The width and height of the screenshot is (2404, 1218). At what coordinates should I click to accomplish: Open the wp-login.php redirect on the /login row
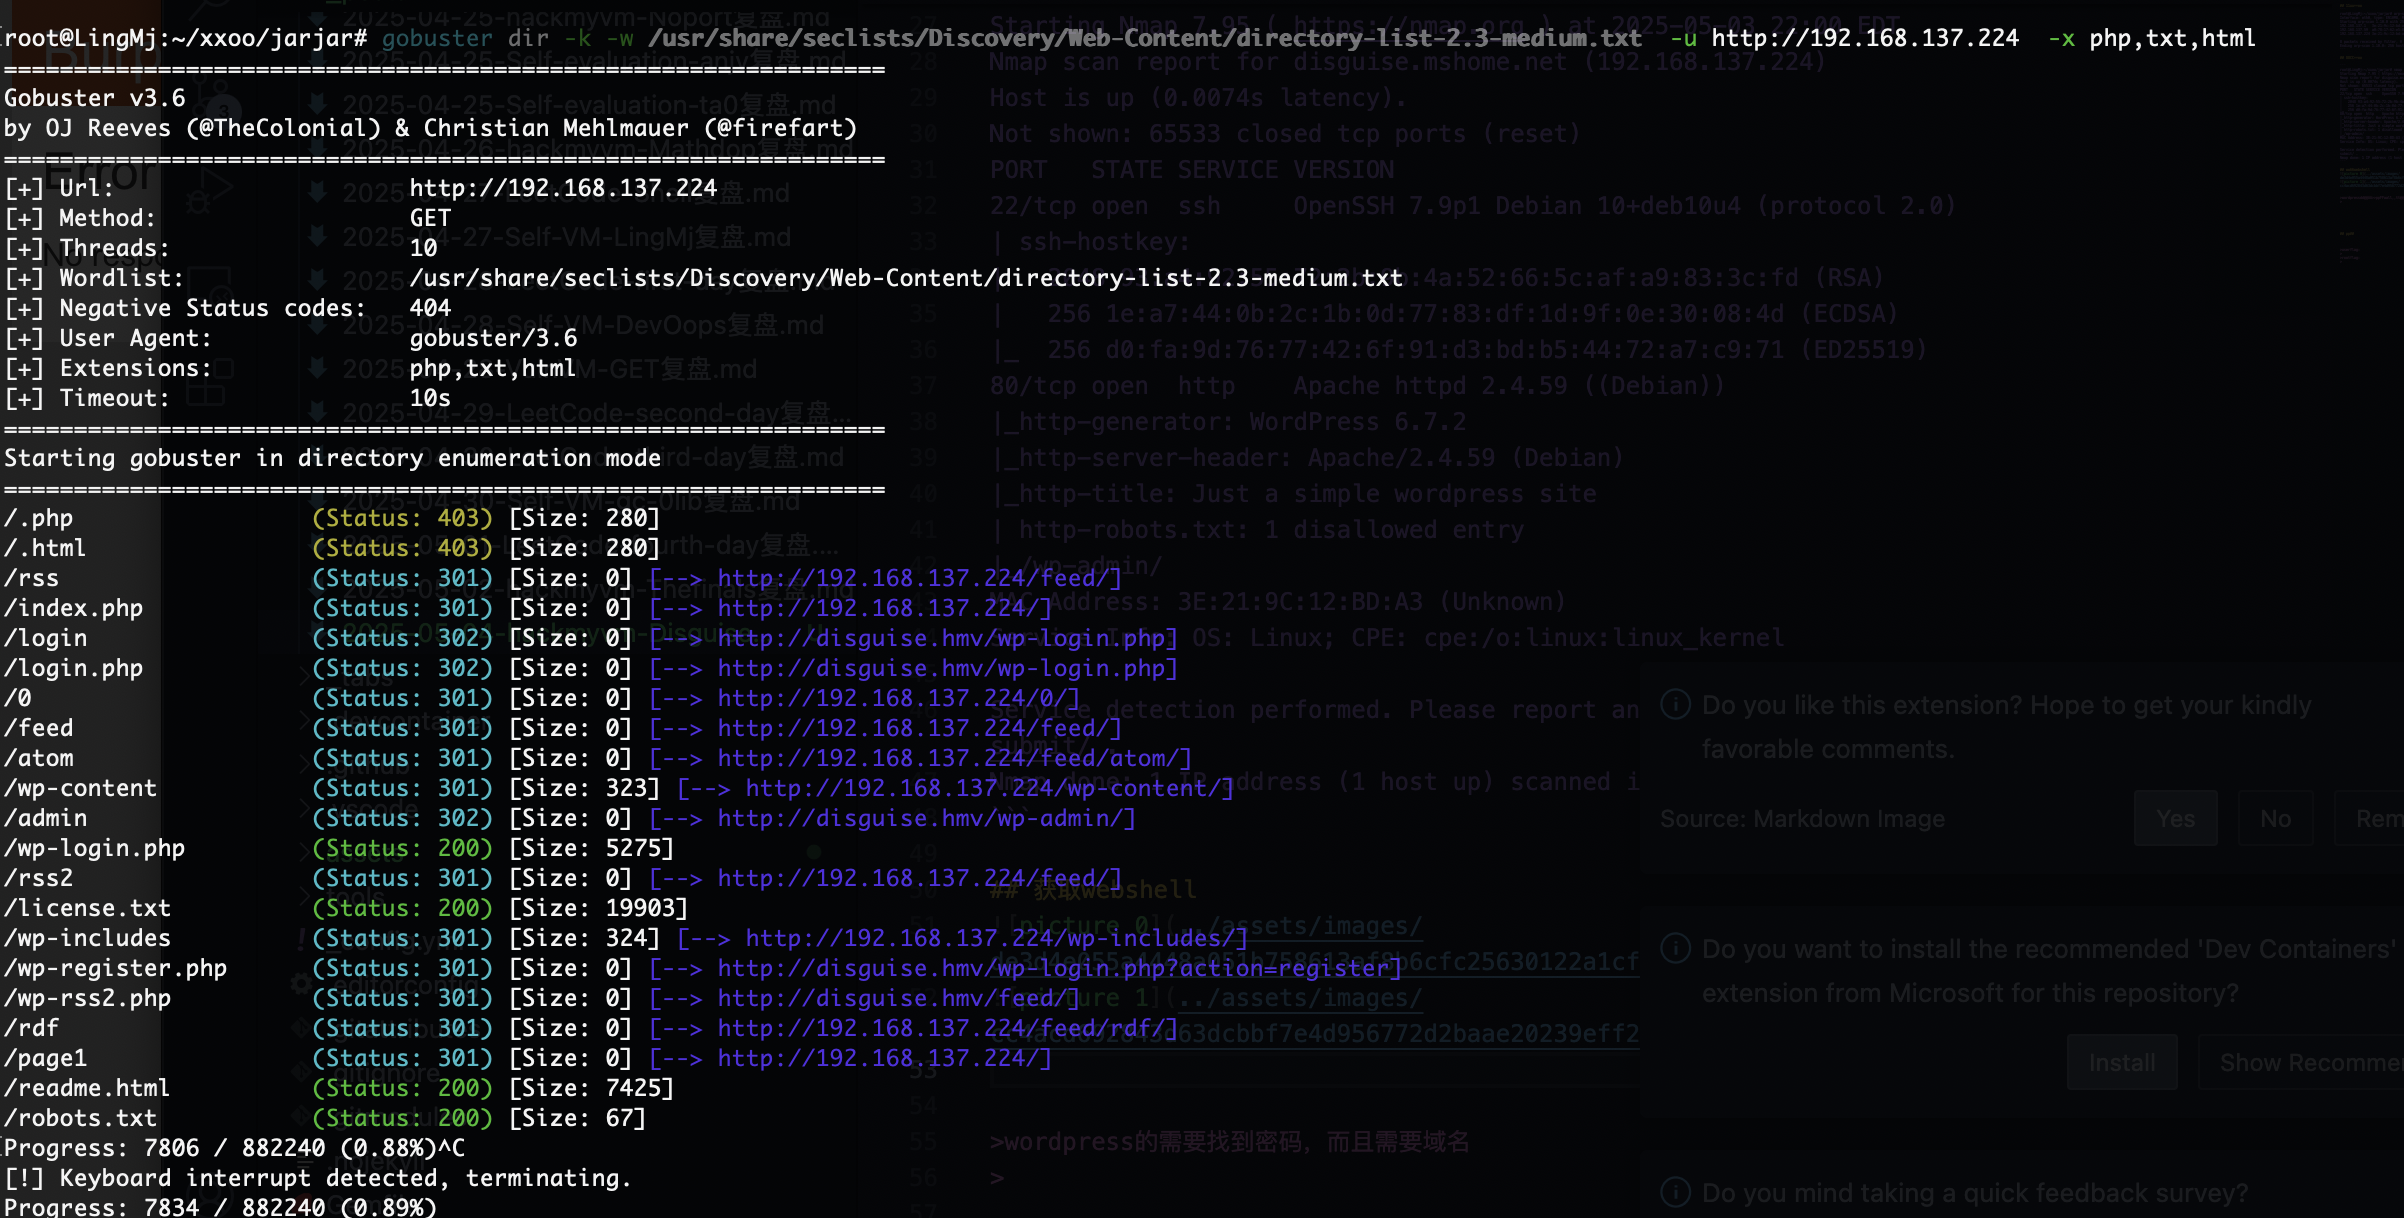click(x=941, y=638)
